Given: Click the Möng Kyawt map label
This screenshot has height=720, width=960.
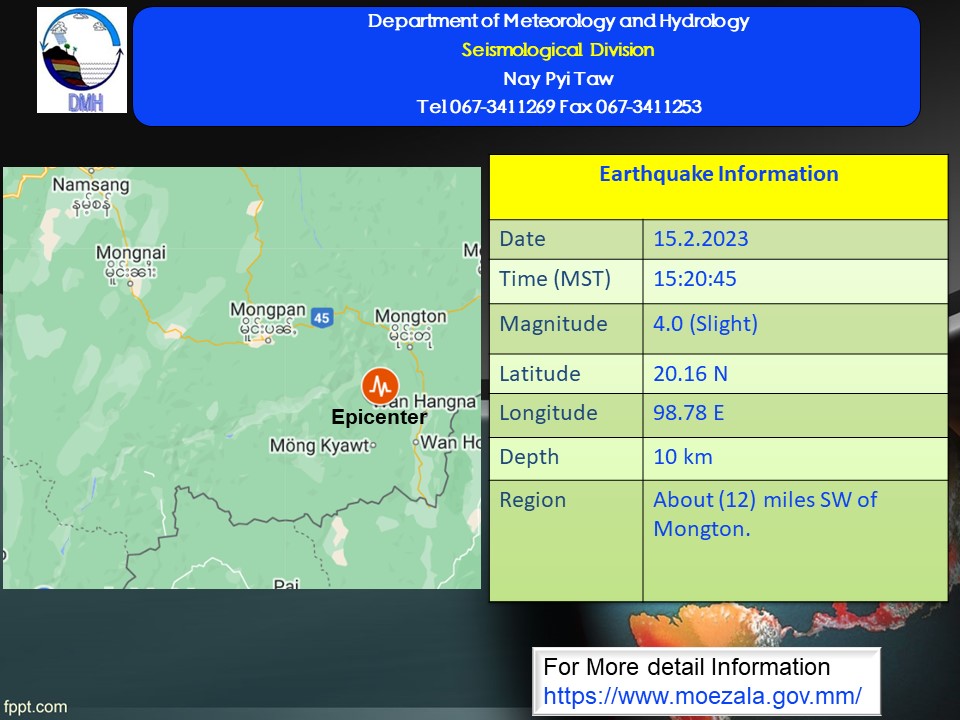Looking at the screenshot, I should [320, 445].
